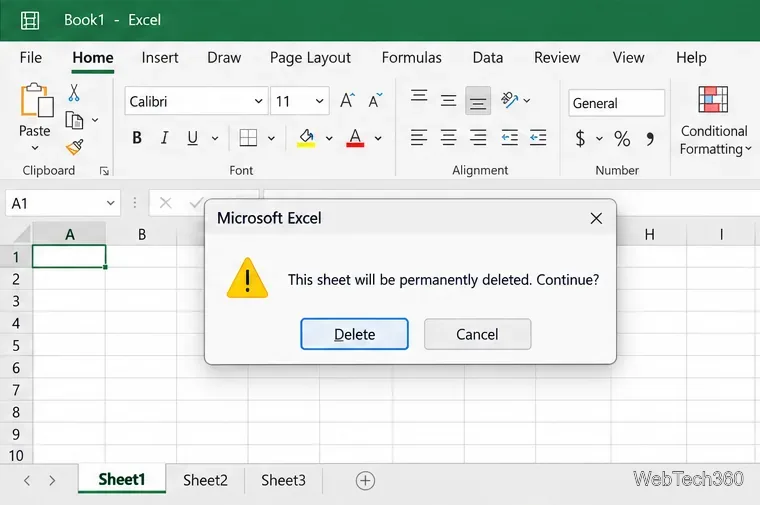The height and width of the screenshot is (505, 760).
Task: Select row 5 header
Action: tap(16, 346)
